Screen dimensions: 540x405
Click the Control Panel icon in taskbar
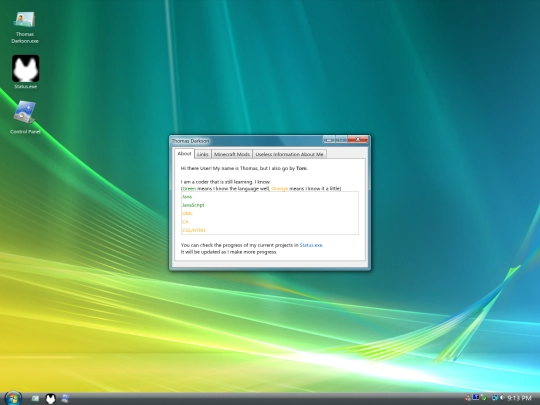(65, 398)
